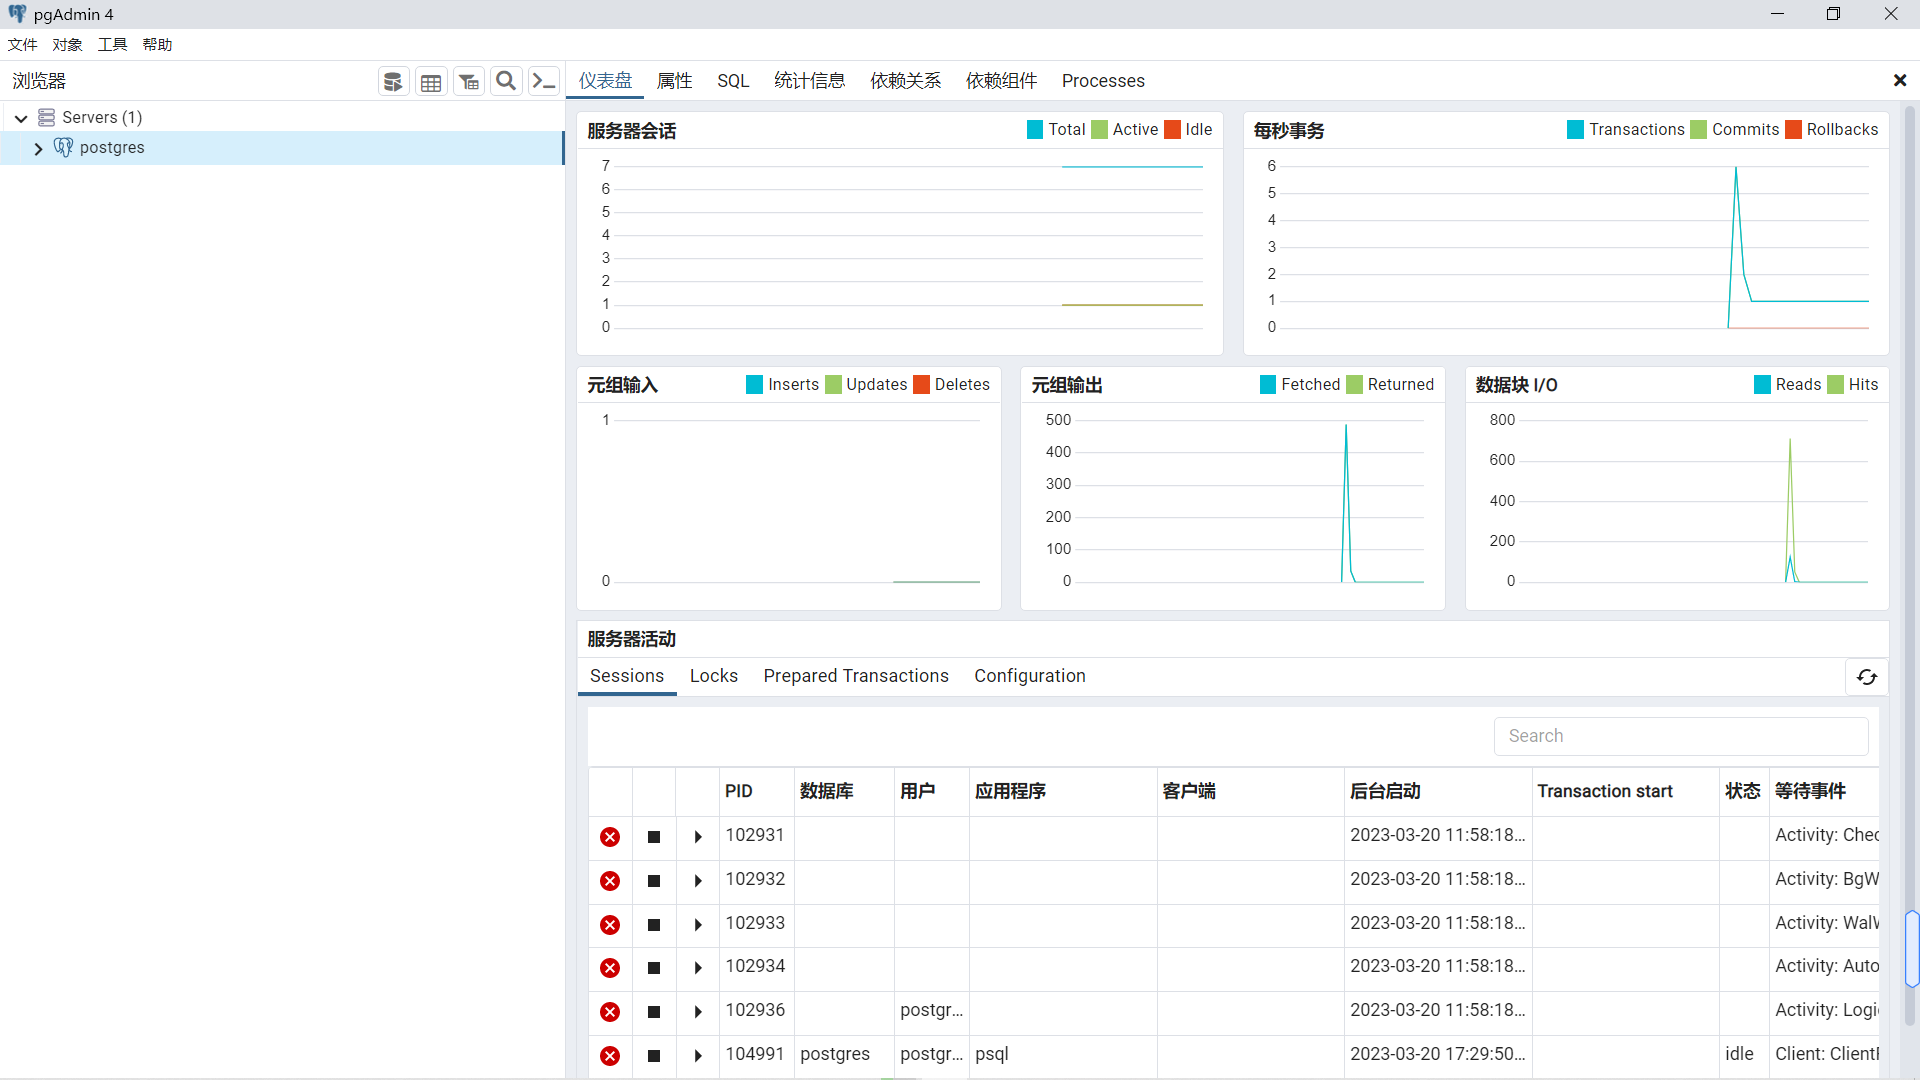Select the Search Objects magnifier icon
This screenshot has height=1080, width=1920.
tap(505, 81)
